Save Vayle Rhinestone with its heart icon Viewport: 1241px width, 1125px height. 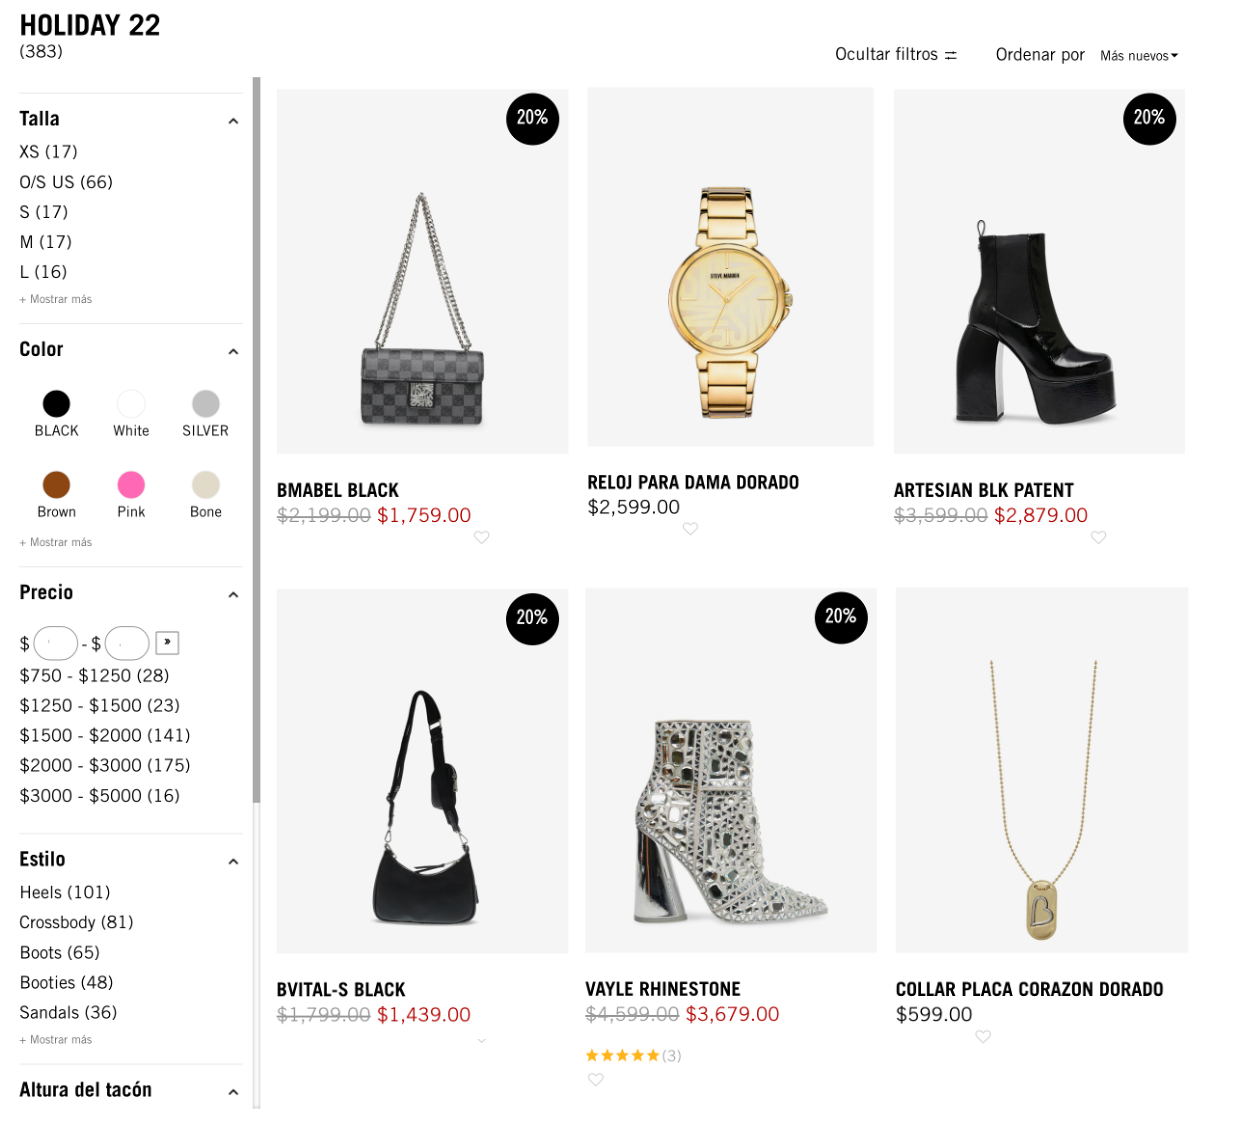[x=596, y=1079]
